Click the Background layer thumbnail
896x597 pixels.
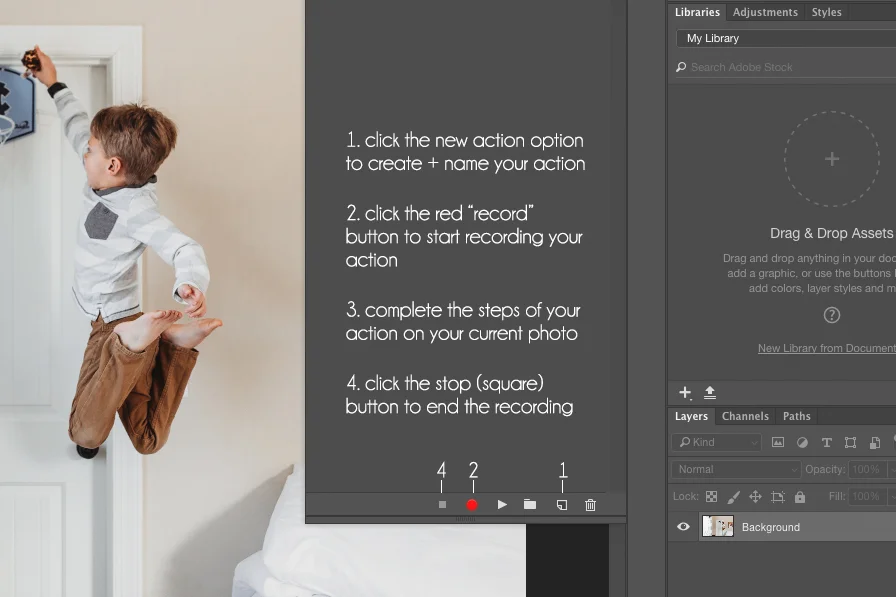pos(718,527)
